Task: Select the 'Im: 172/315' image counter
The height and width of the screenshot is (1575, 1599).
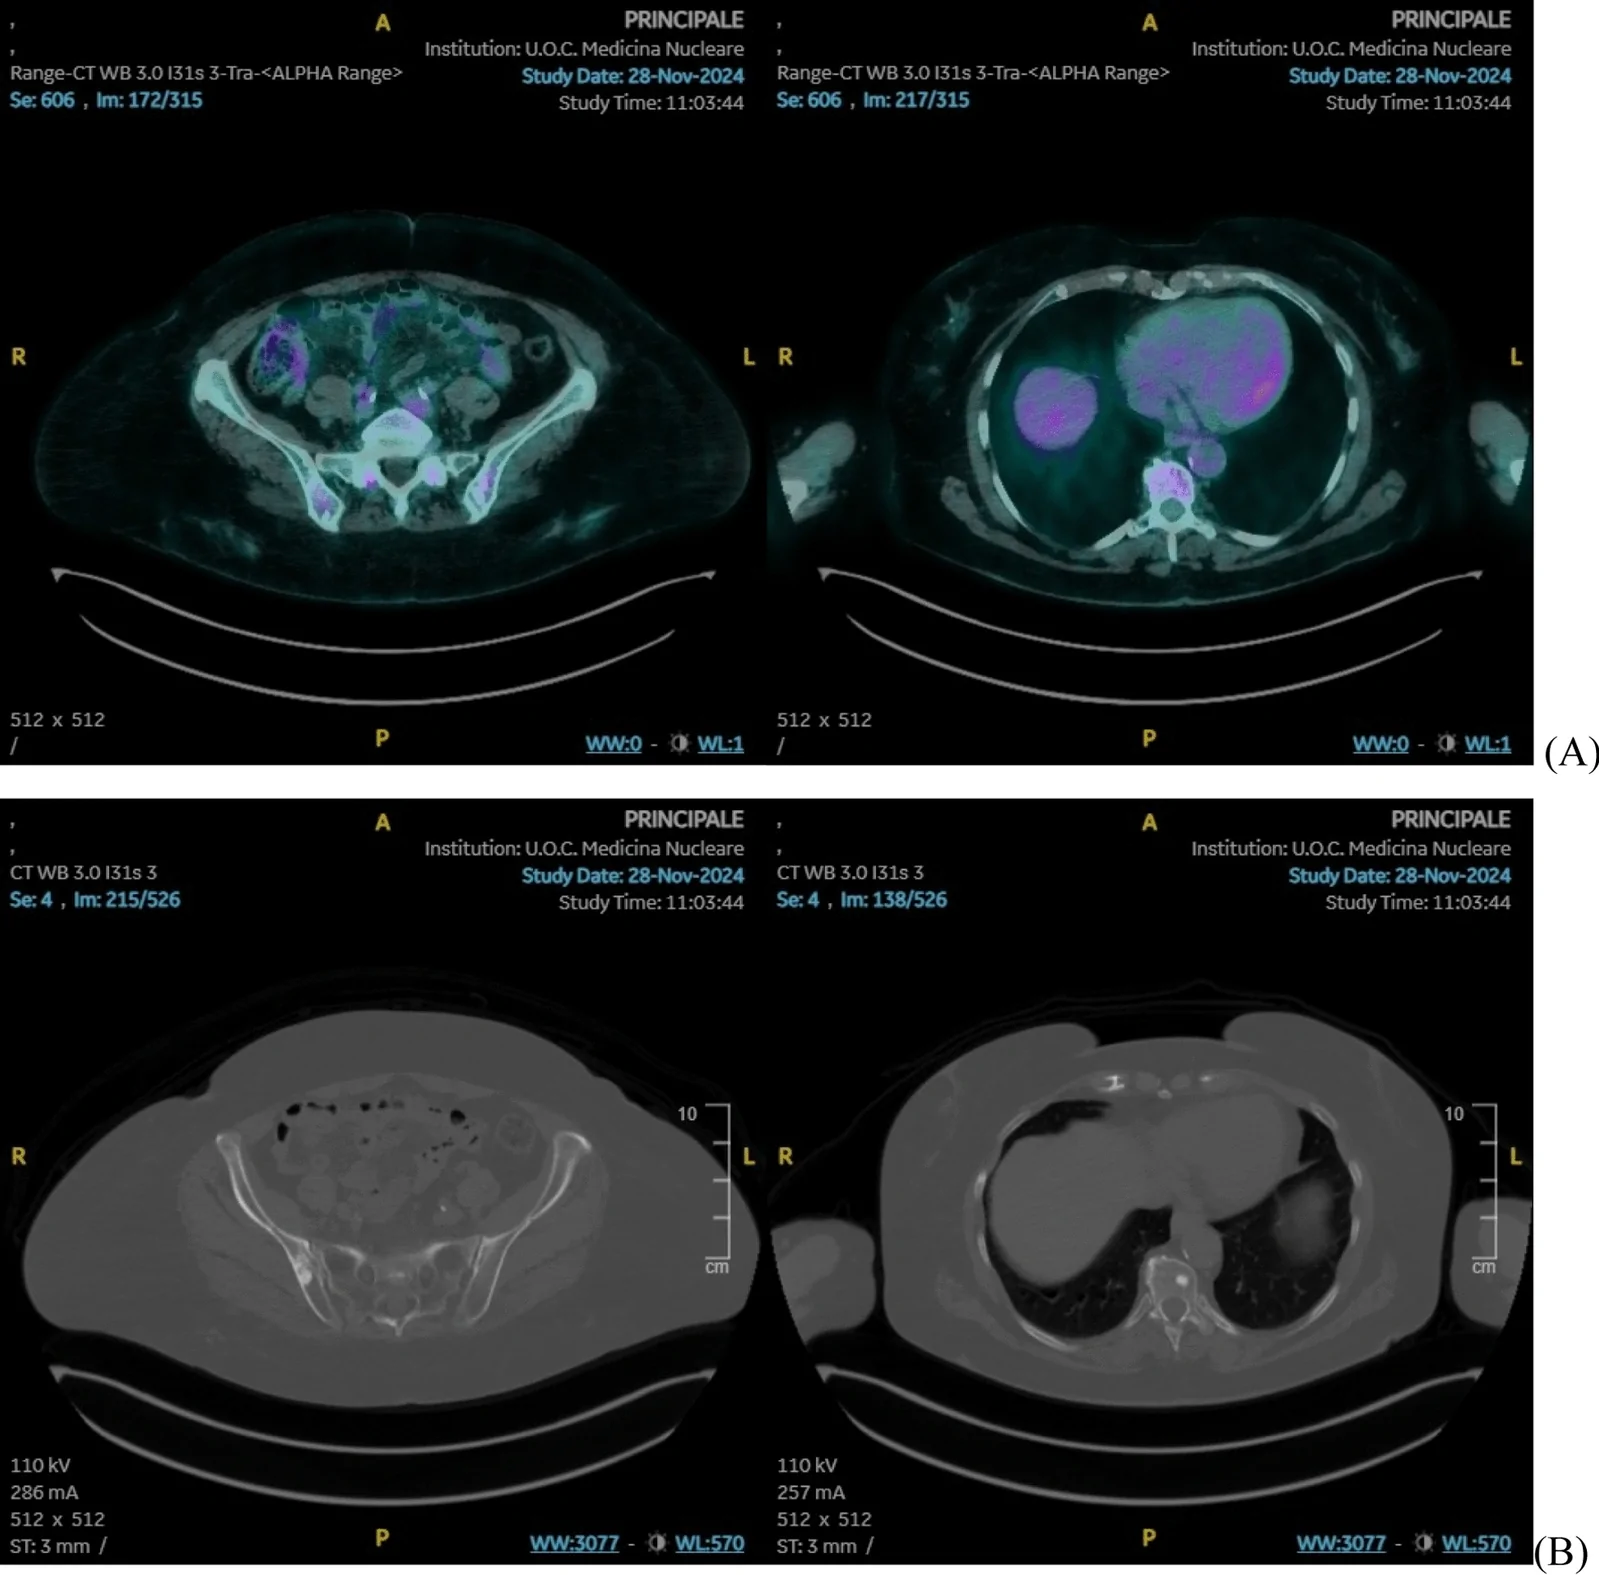Action: [x=149, y=100]
